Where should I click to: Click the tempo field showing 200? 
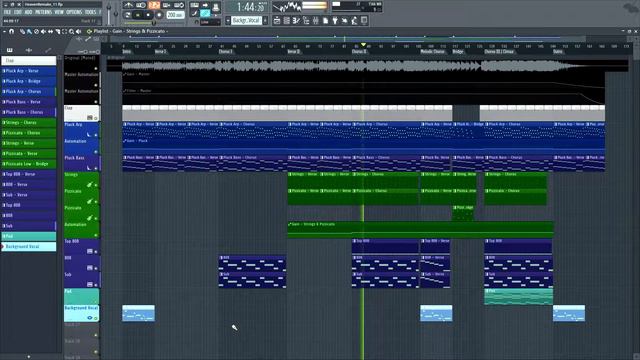point(175,15)
